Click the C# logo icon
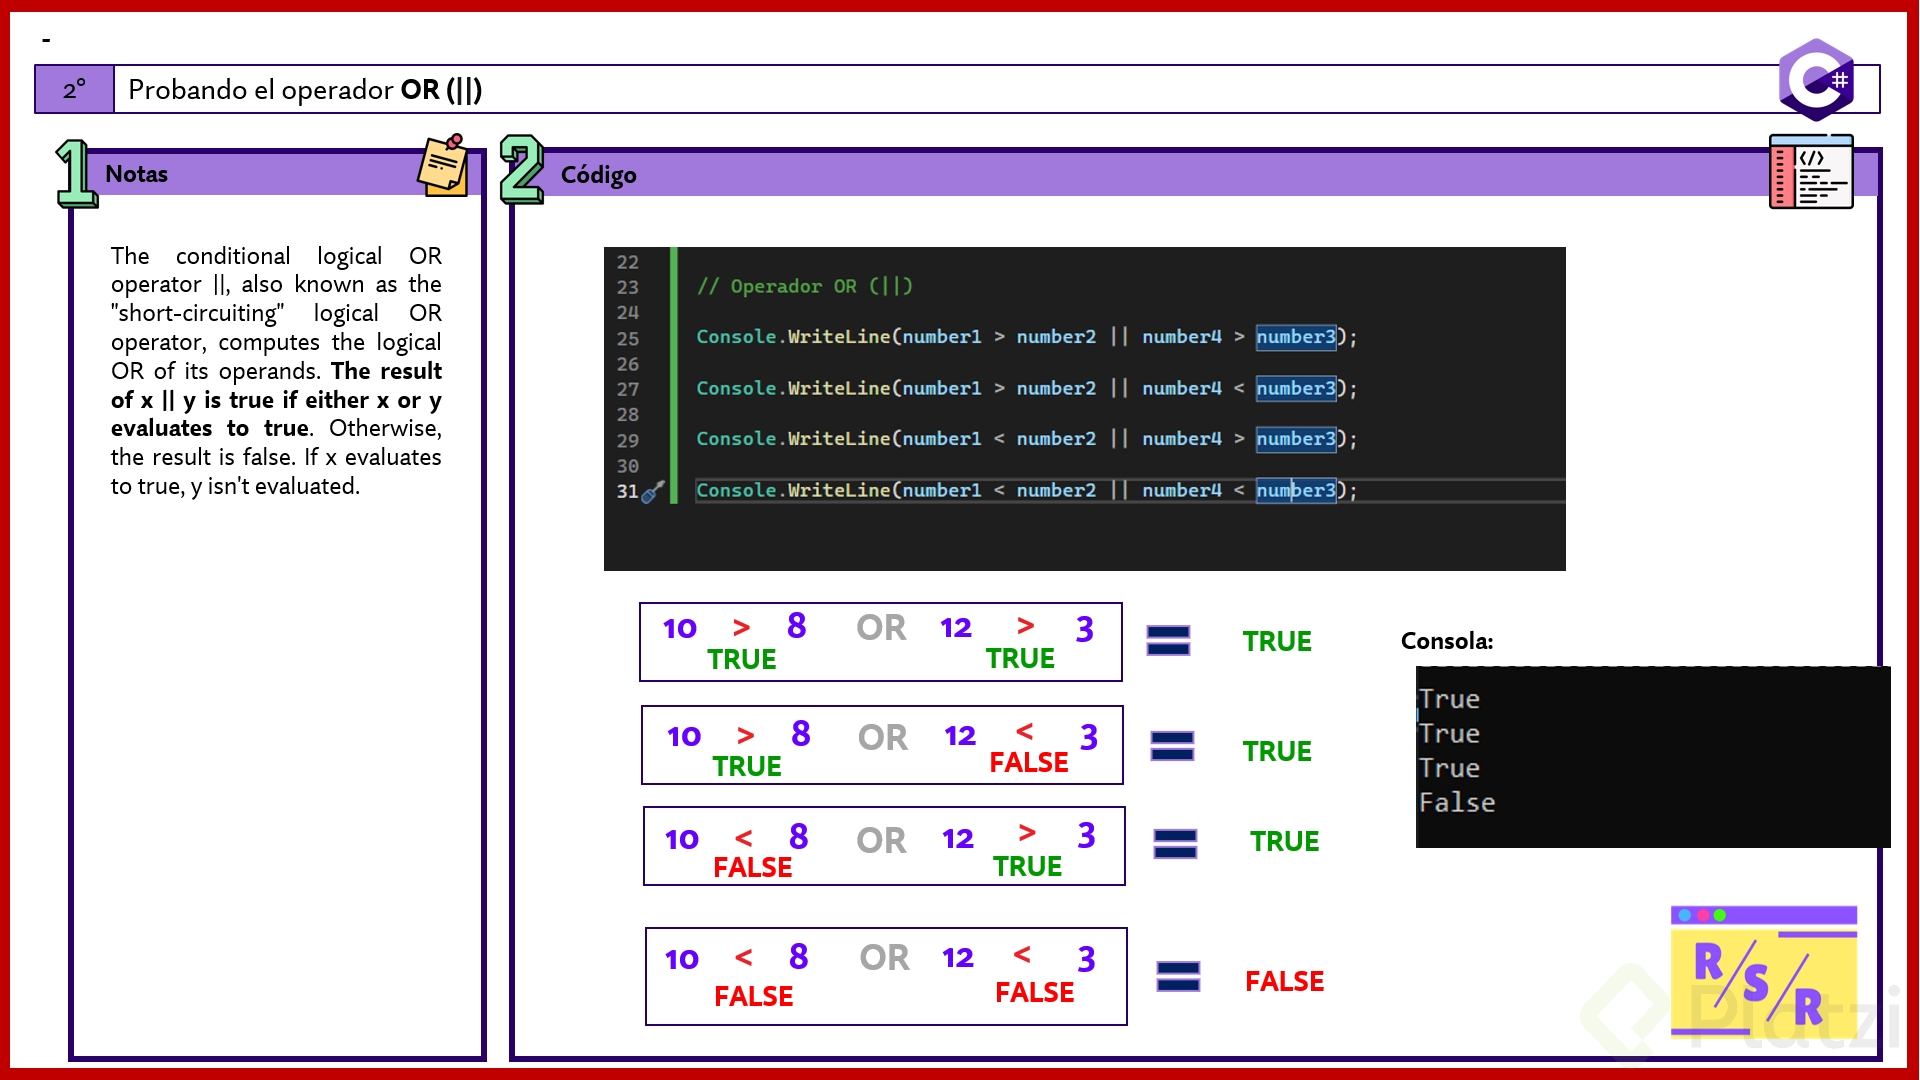1920x1080 pixels. 1817,80
